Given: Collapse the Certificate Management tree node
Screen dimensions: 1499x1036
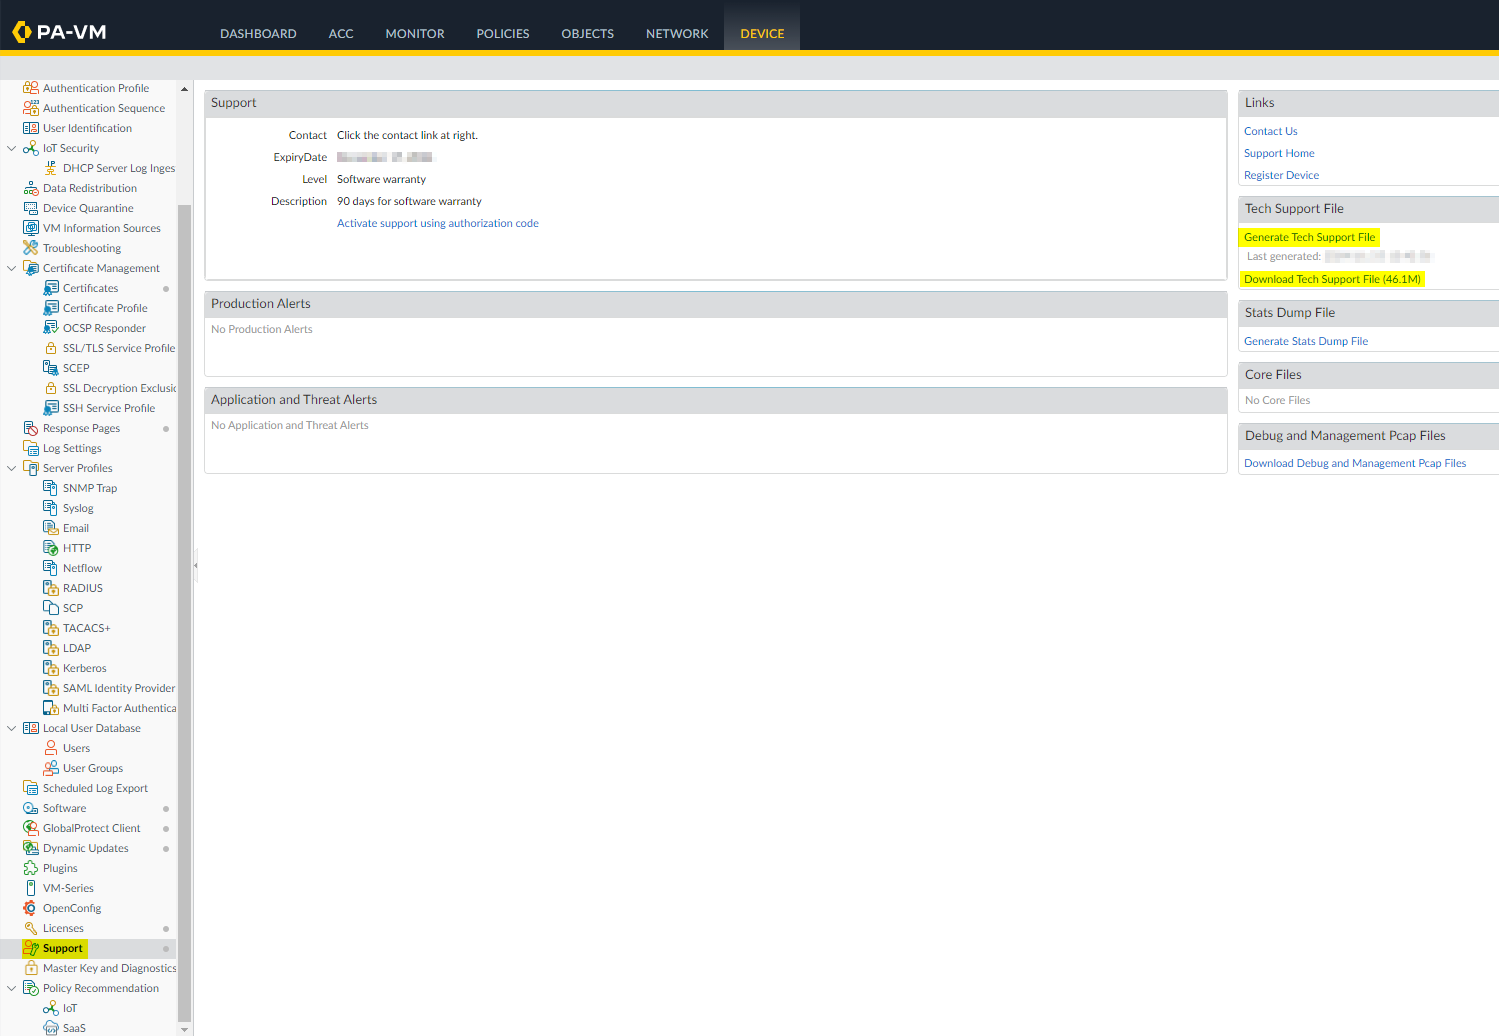Looking at the screenshot, I should pos(12,268).
